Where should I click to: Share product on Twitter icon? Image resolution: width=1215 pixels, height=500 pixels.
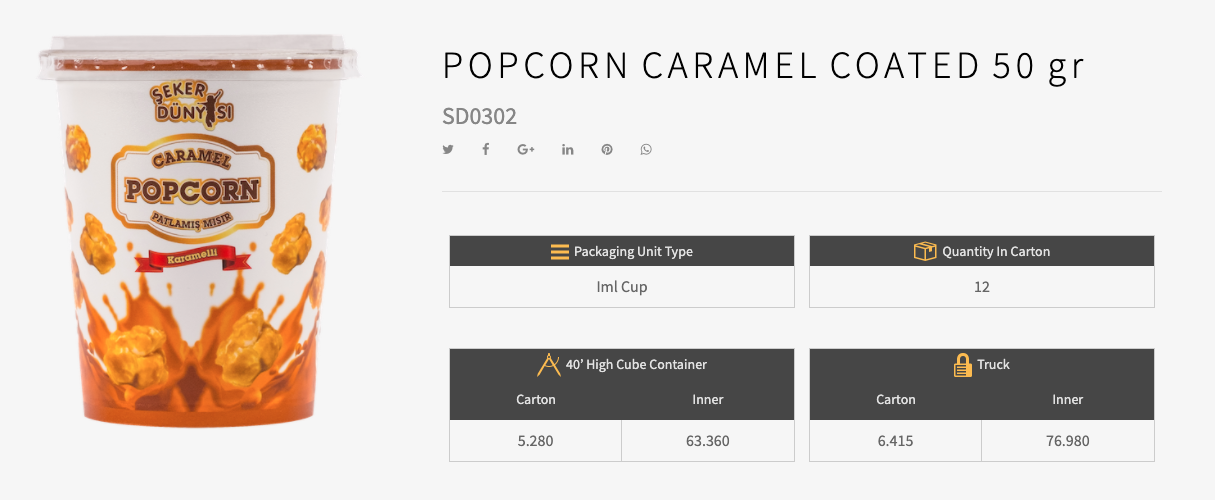pos(448,149)
